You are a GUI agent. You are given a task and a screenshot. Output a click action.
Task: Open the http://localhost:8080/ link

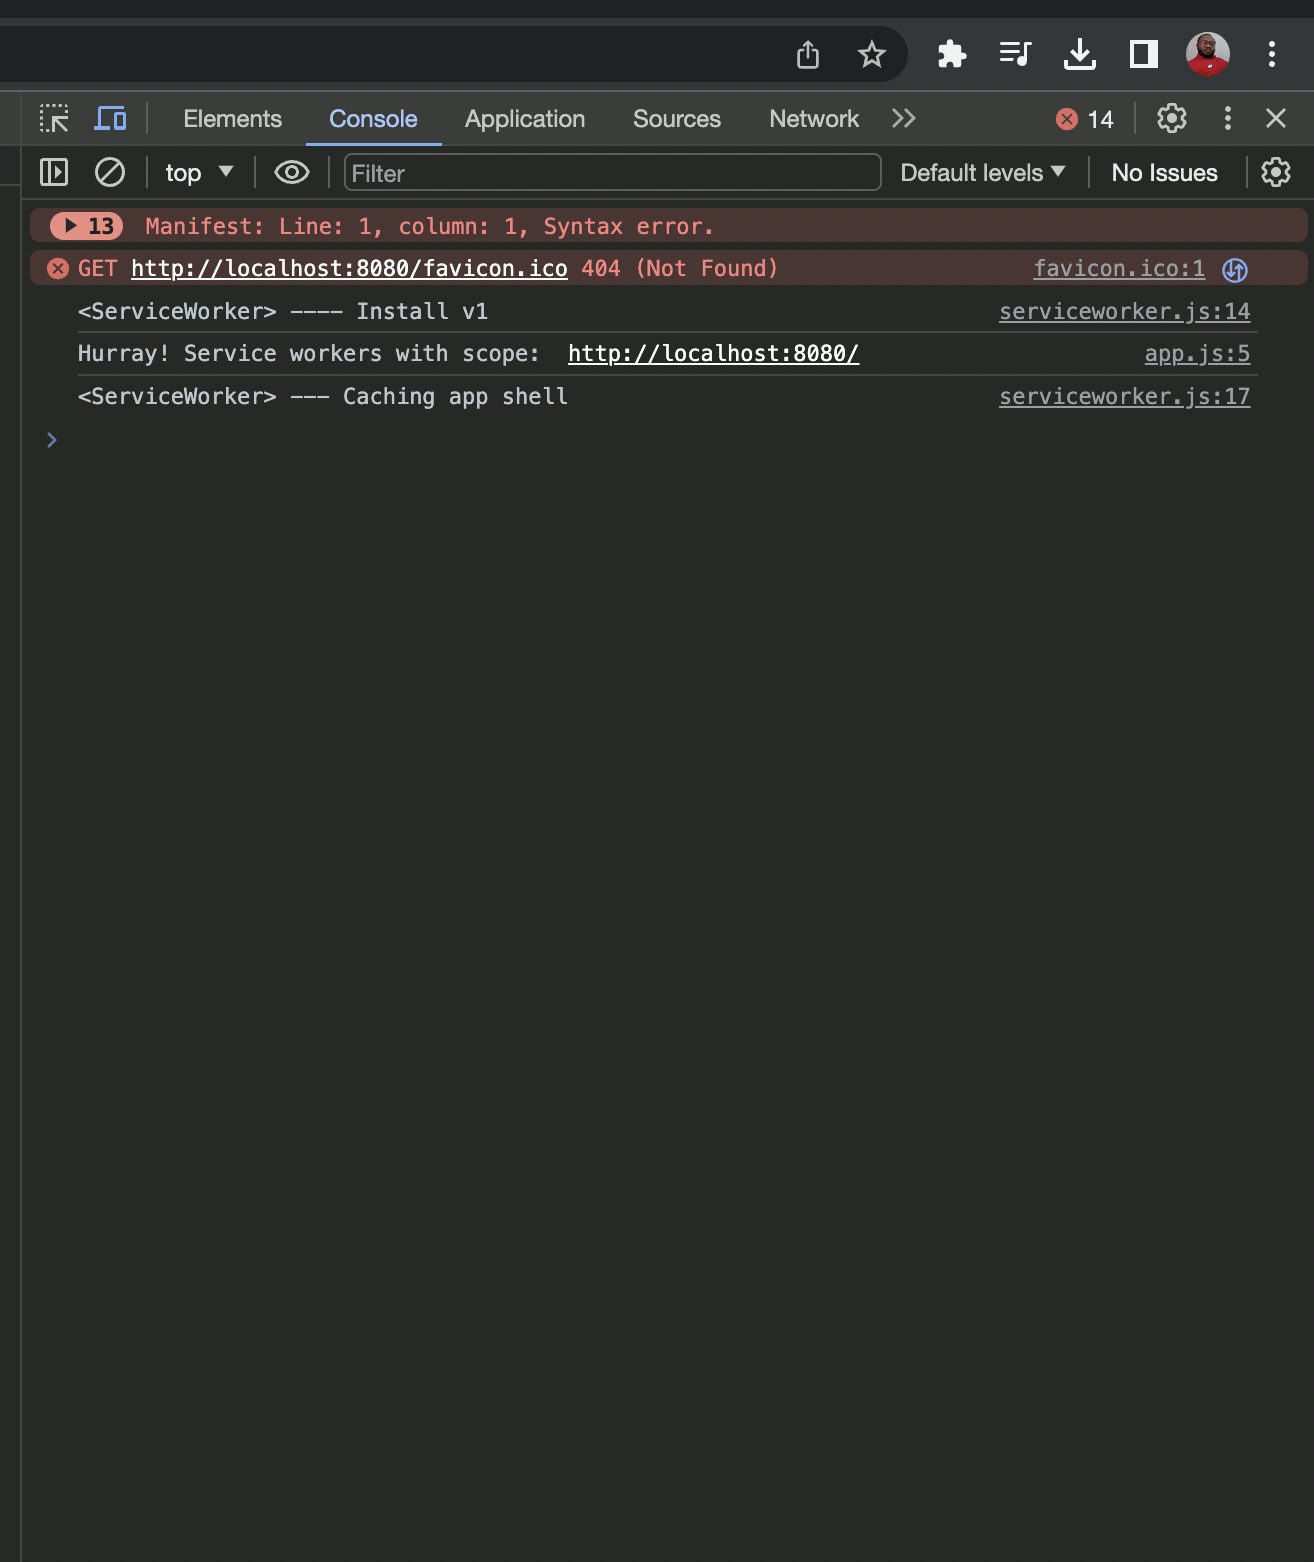(x=713, y=353)
